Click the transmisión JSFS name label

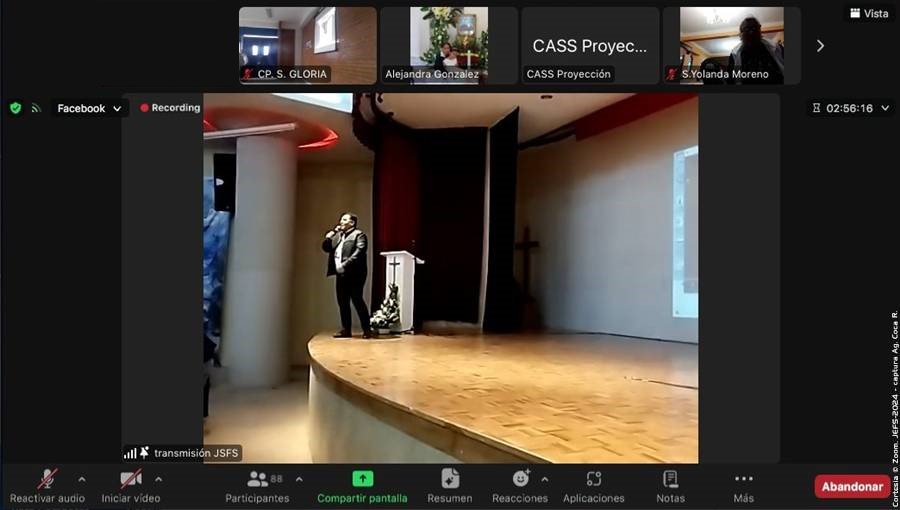pos(196,453)
